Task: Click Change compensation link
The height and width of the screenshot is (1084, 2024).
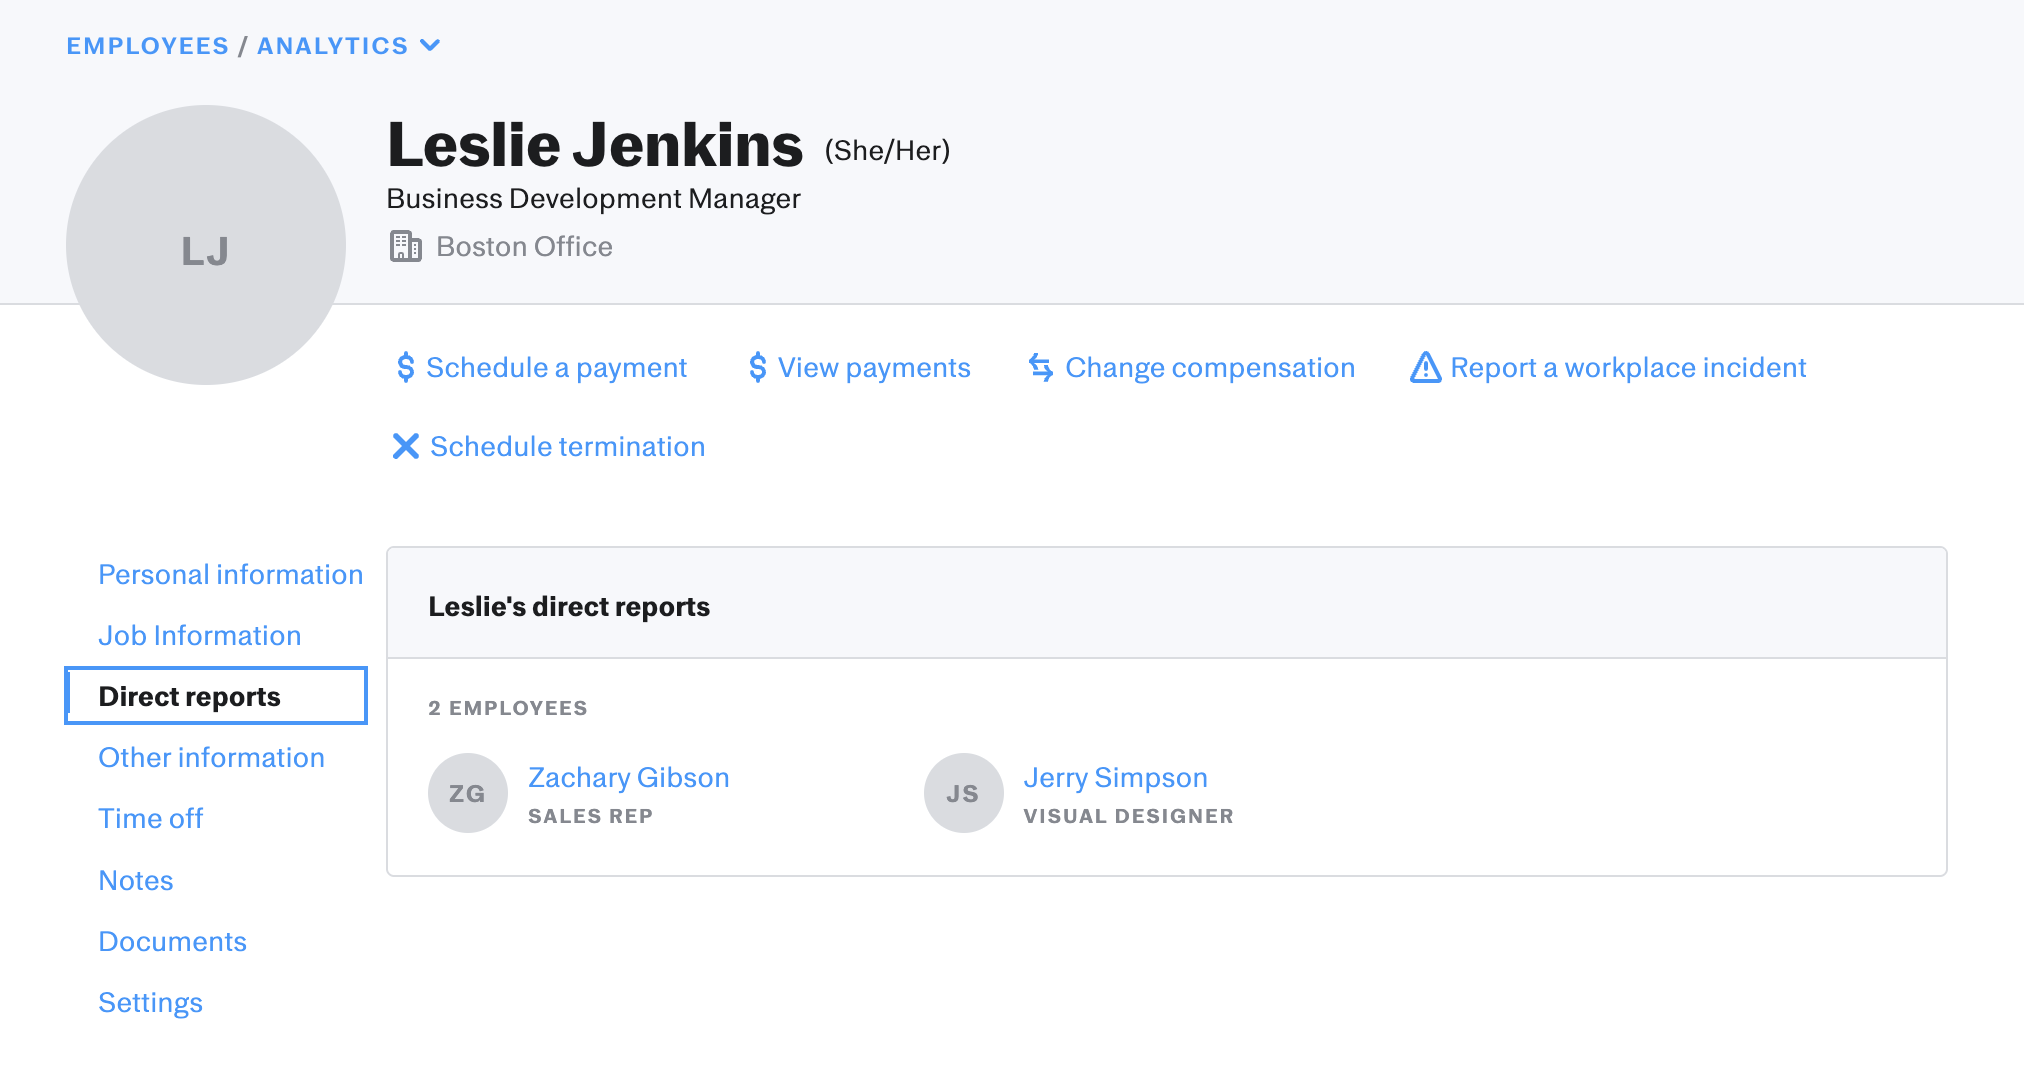Action: pyautogui.click(x=1209, y=368)
